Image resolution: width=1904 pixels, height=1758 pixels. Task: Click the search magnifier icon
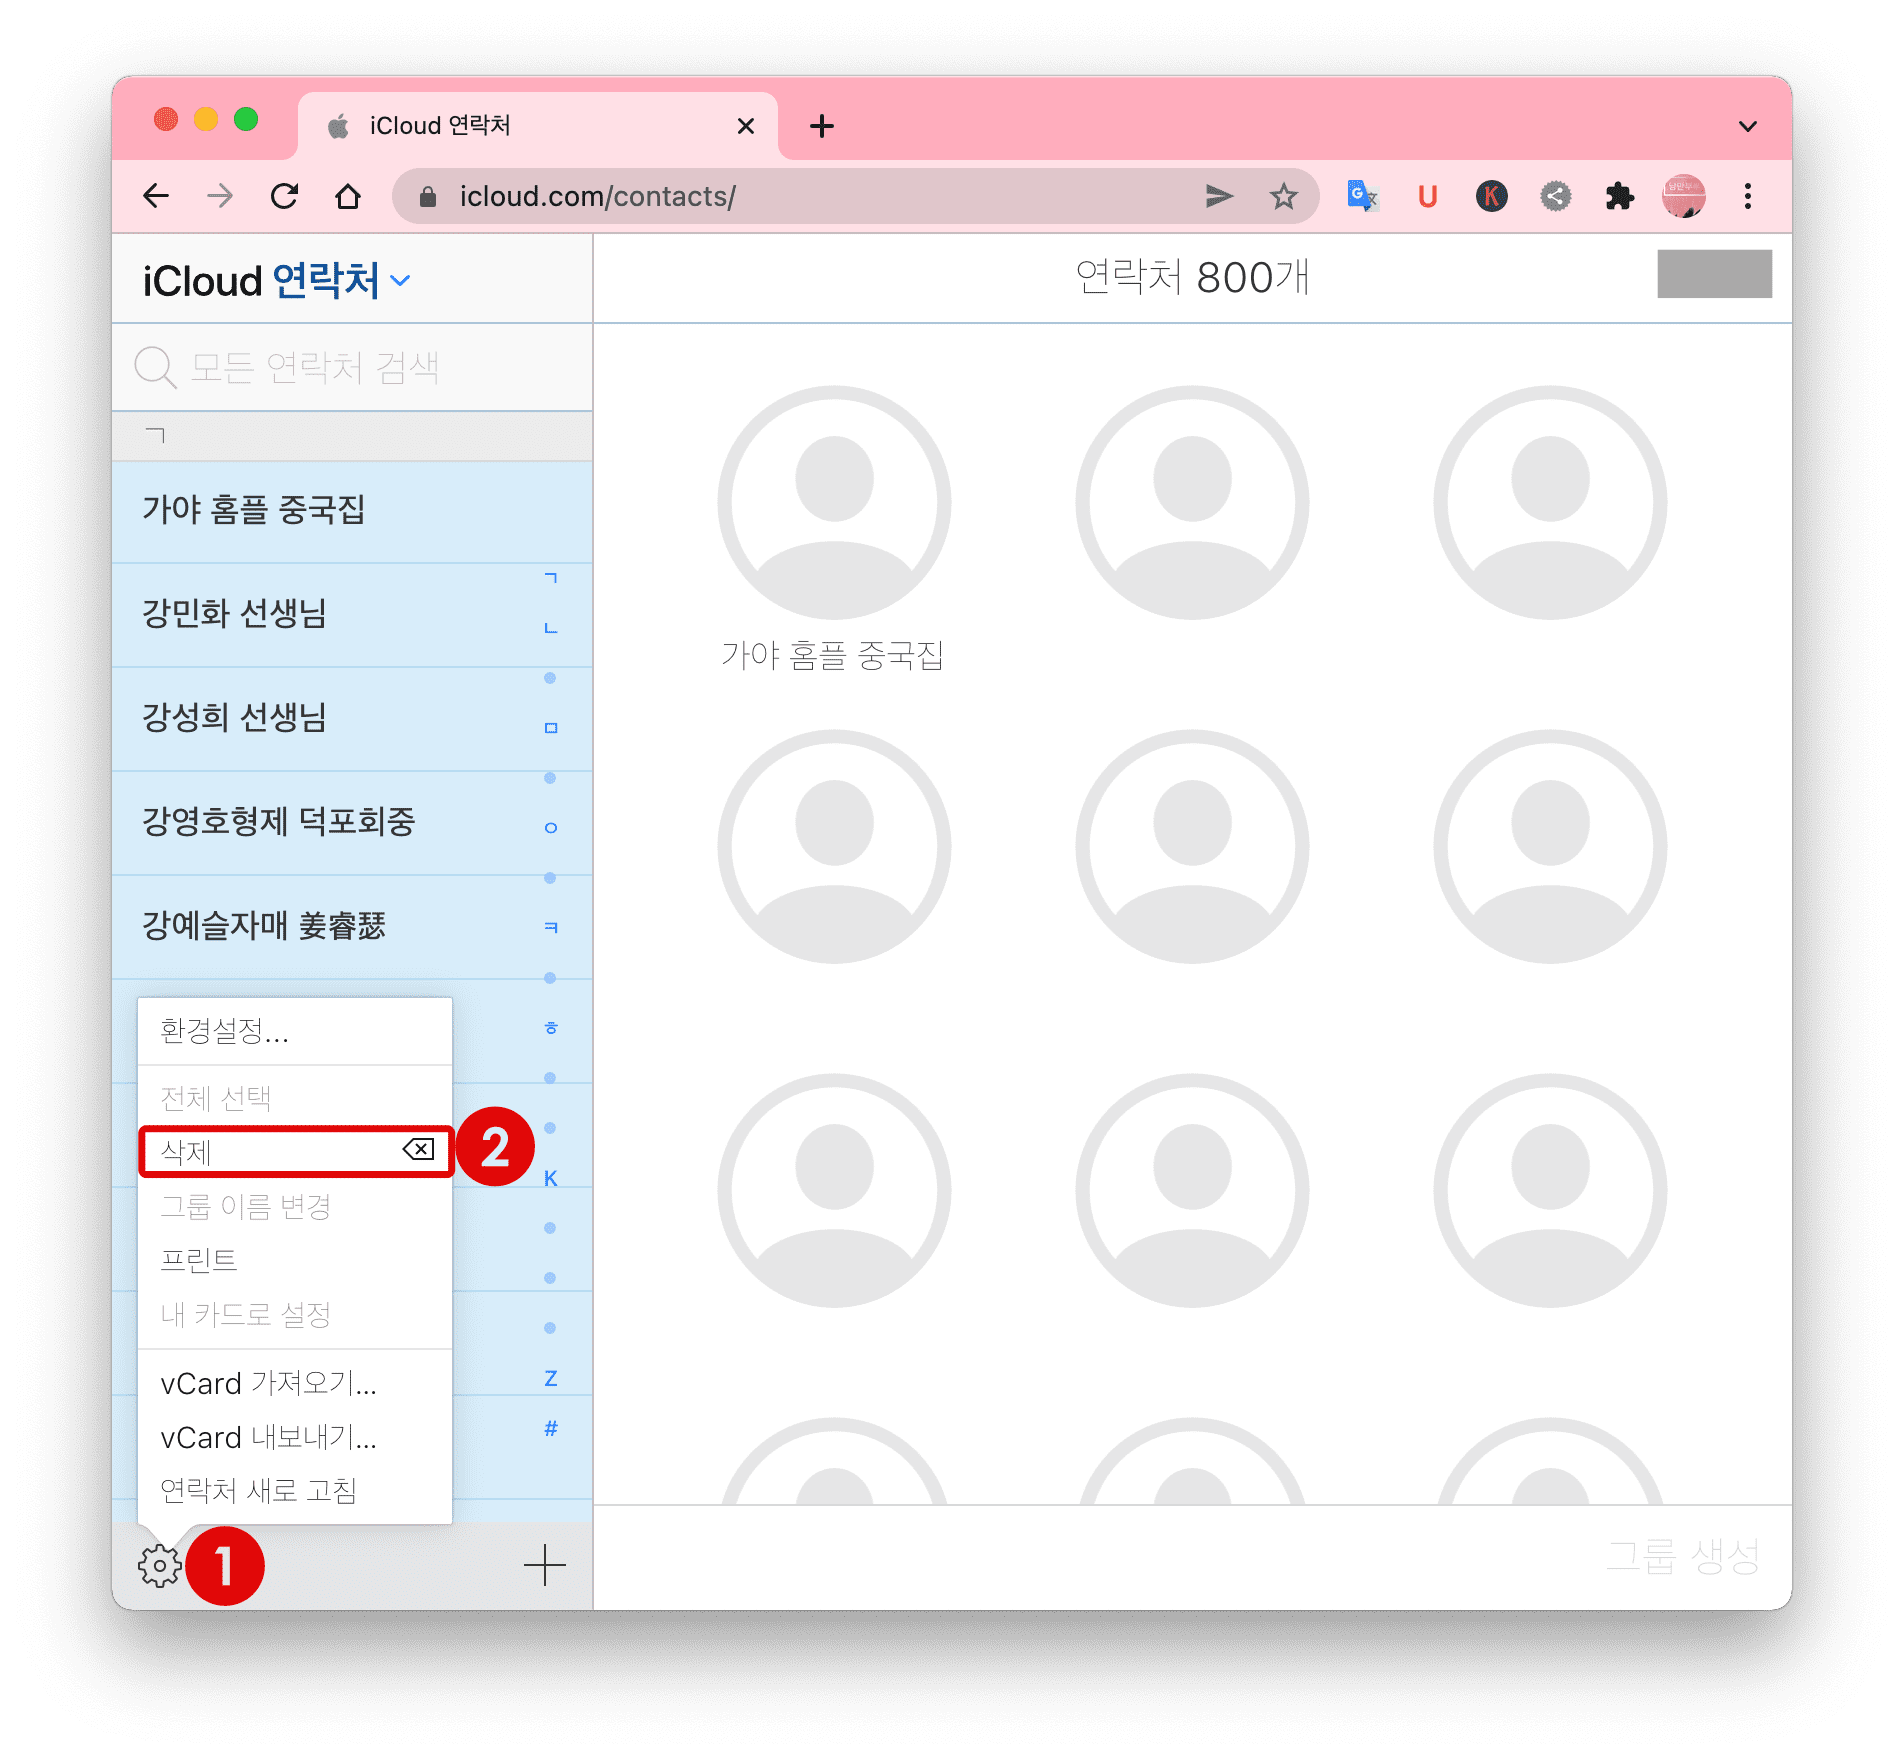point(156,367)
